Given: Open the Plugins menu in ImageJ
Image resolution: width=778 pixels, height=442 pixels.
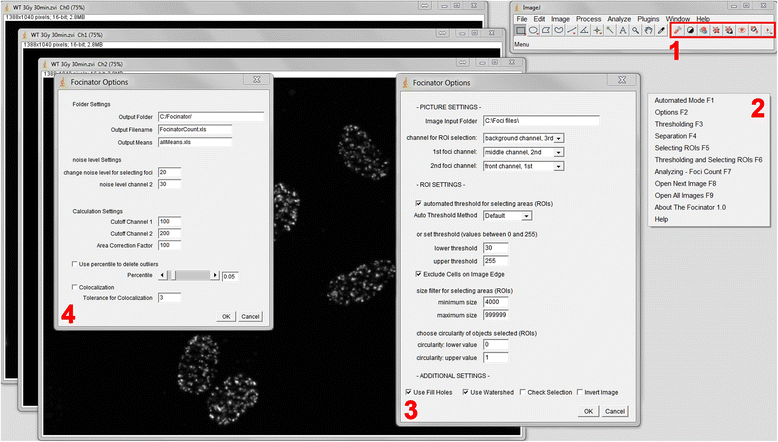Looking at the screenshot, I should pyautogui.click(x=647, y=19).
